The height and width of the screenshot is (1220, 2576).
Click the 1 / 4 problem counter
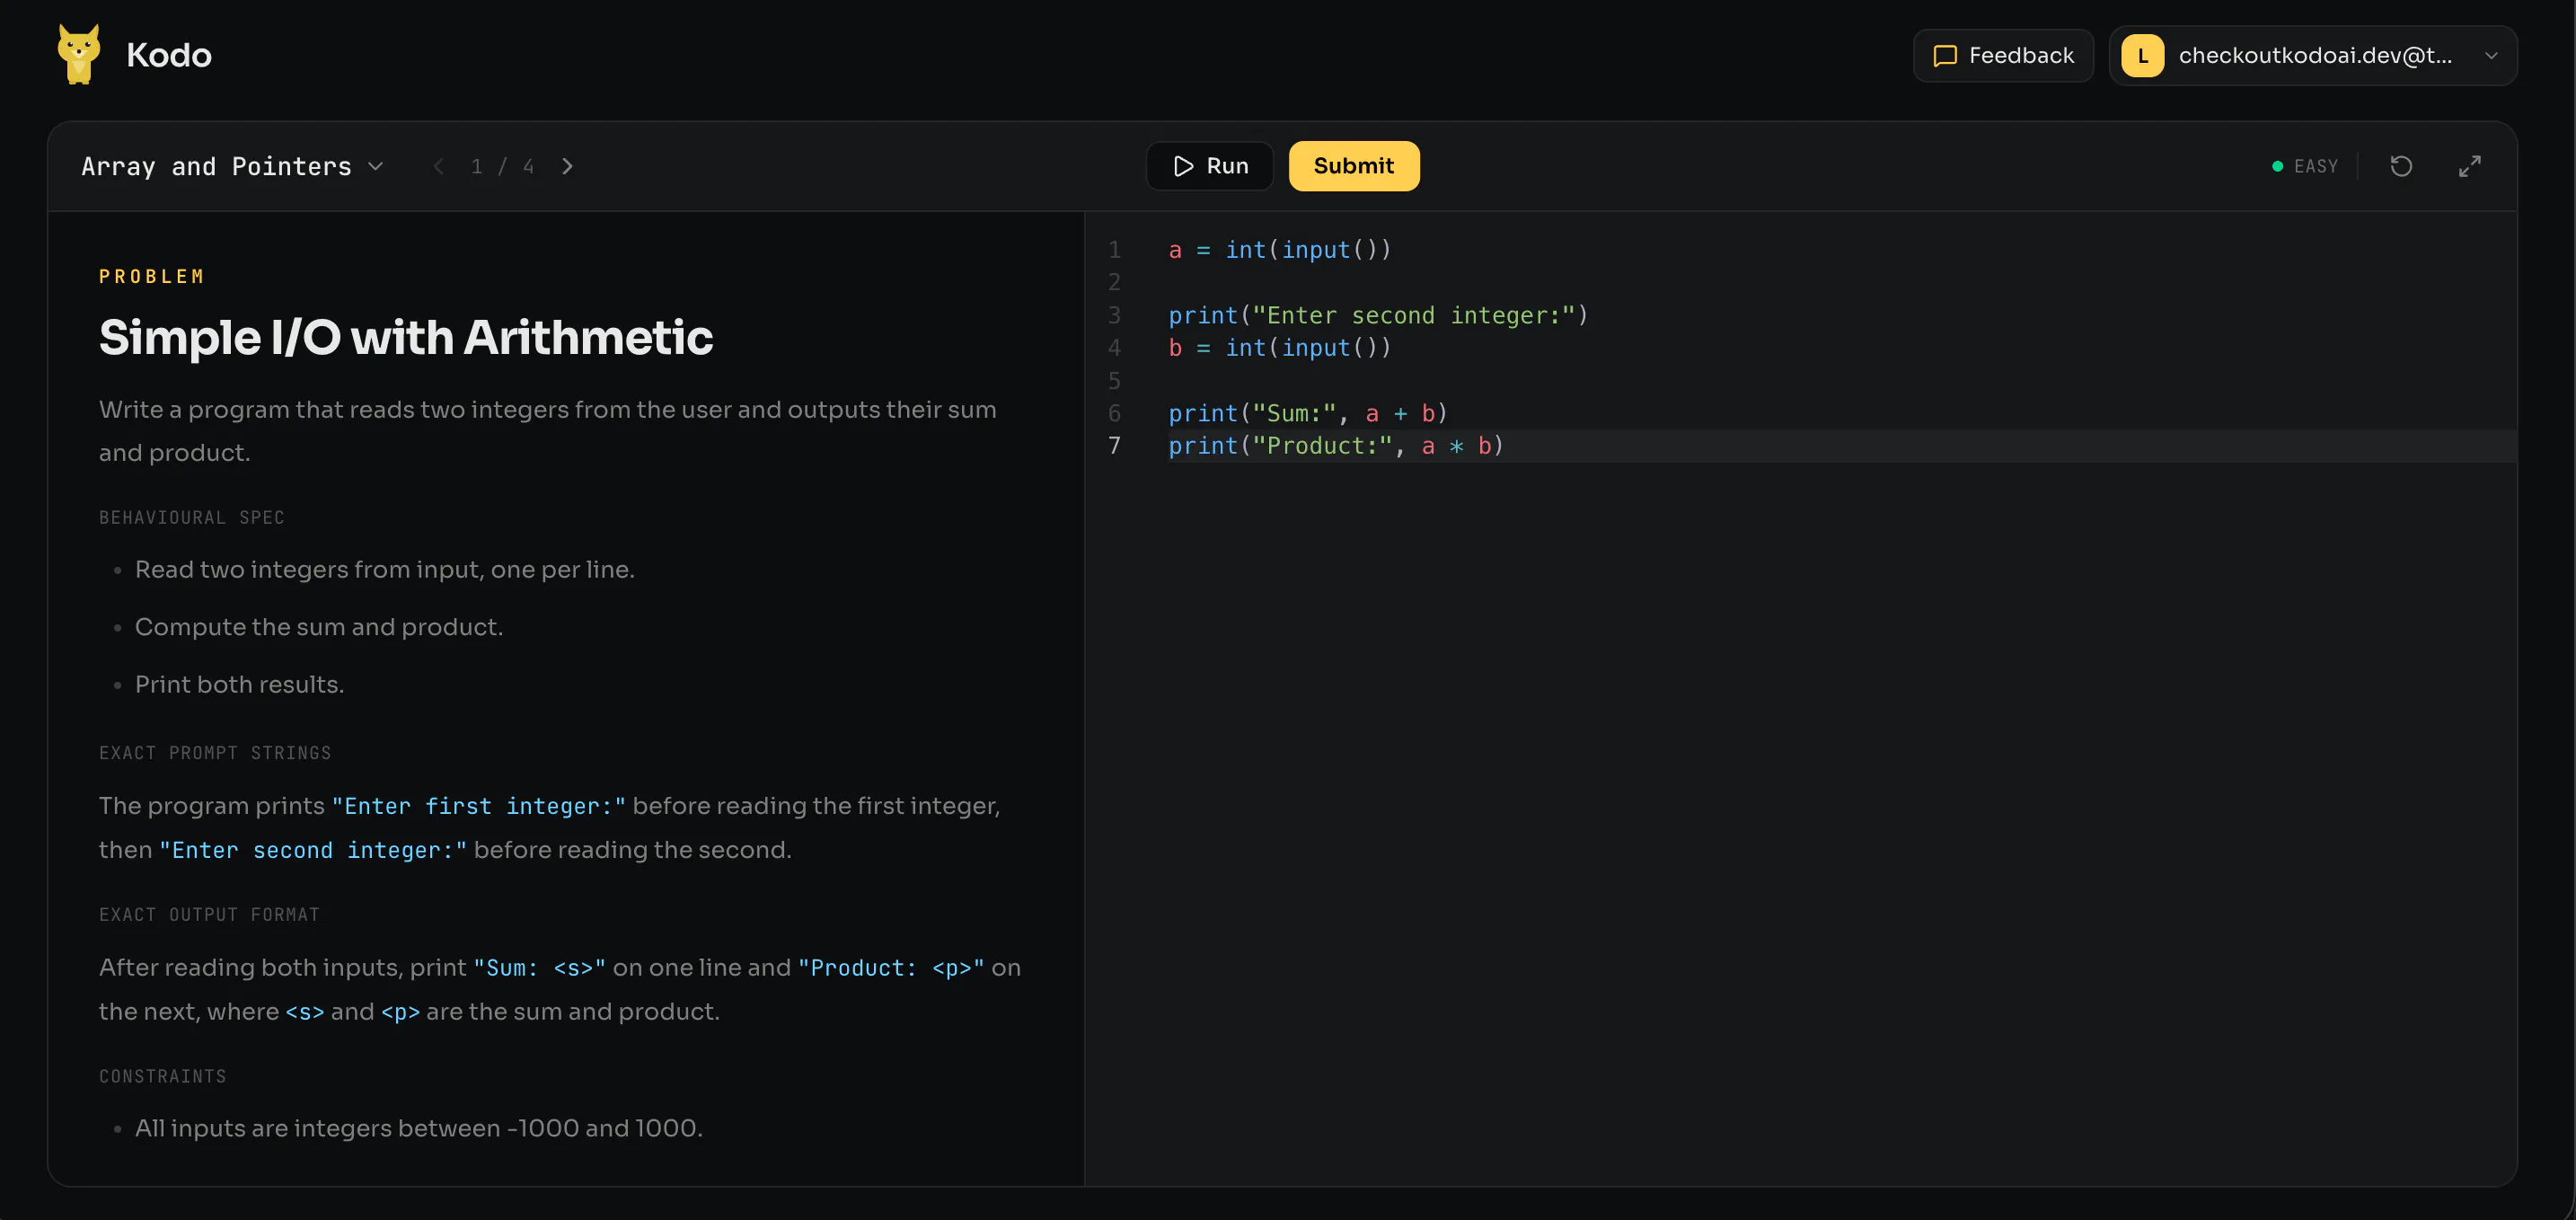coord(502,166)
